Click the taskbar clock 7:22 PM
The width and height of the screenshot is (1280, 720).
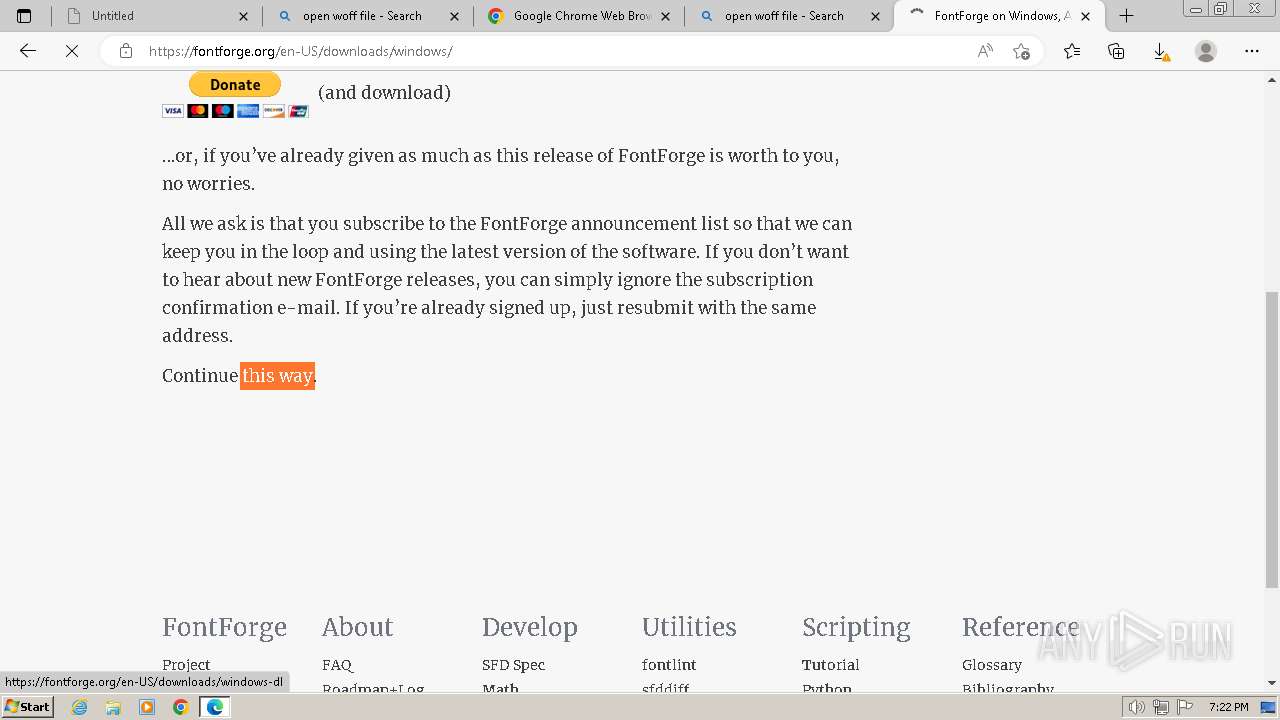pyautogui.click(x=1228, y=707)
